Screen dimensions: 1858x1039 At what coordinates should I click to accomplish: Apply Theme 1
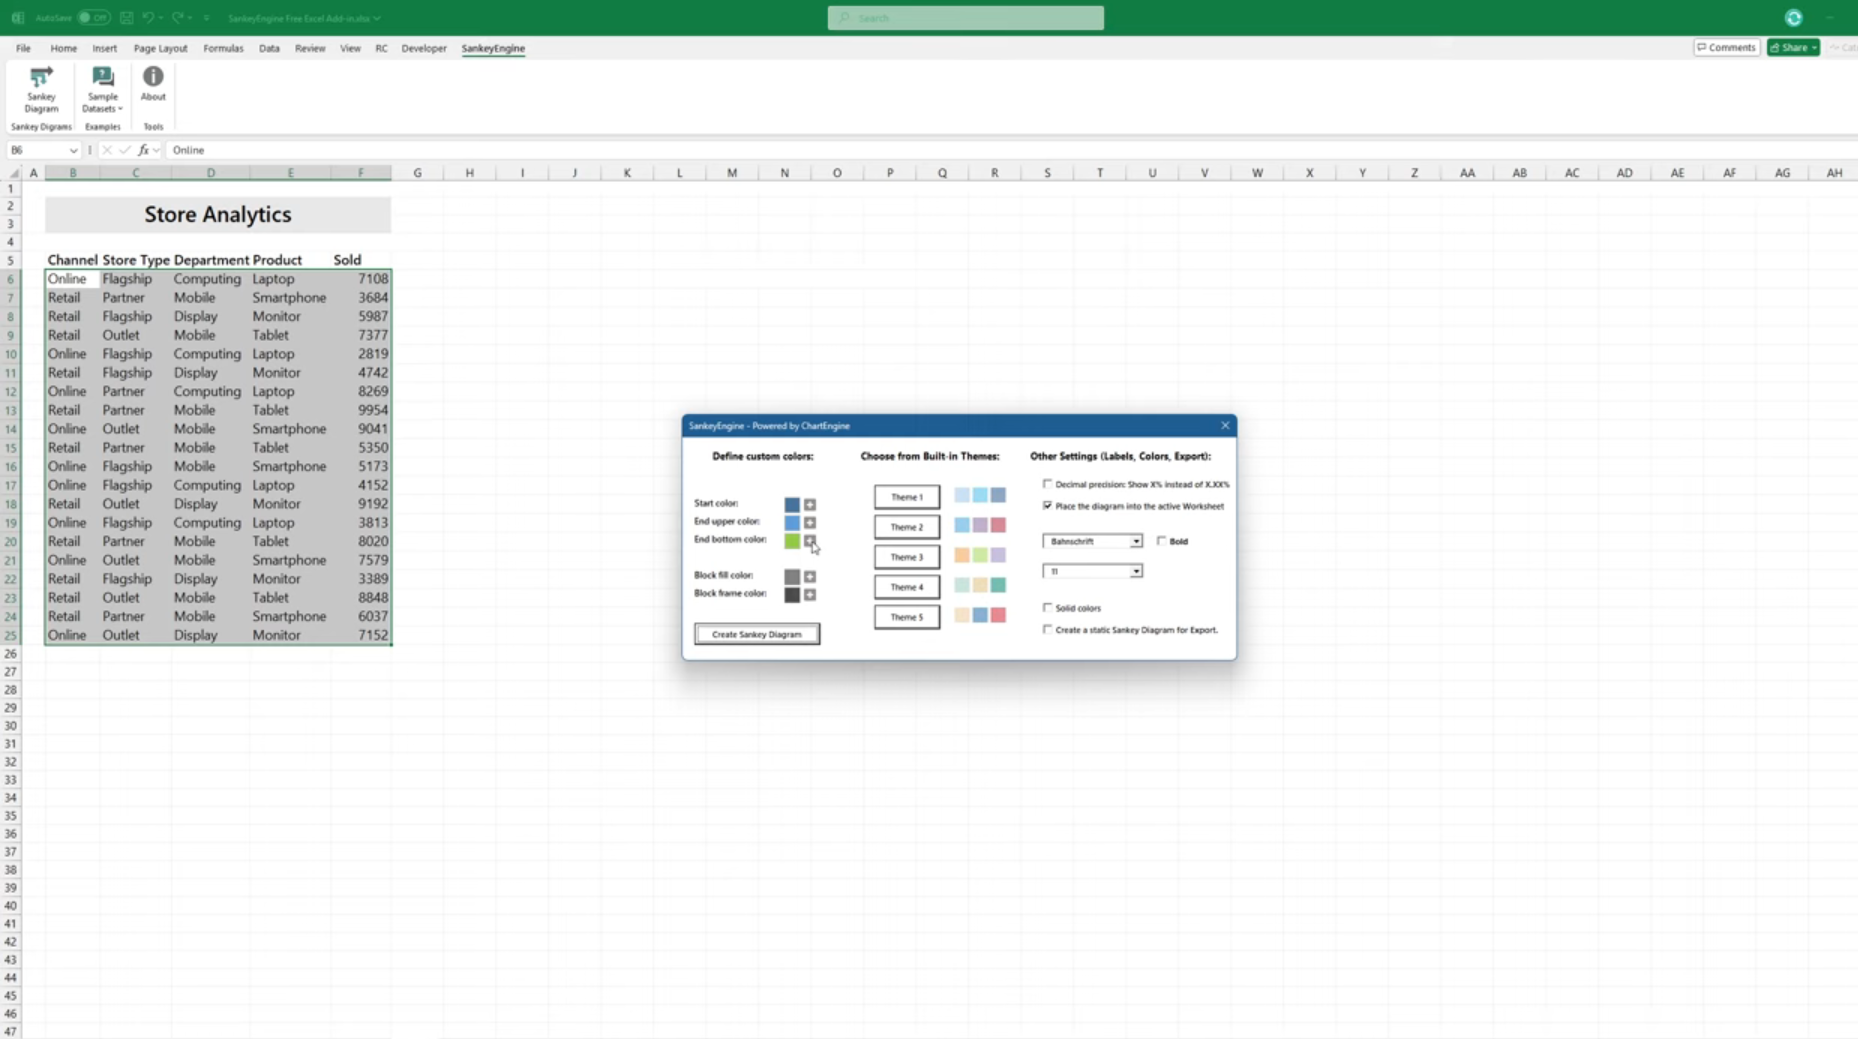[907, 497]
